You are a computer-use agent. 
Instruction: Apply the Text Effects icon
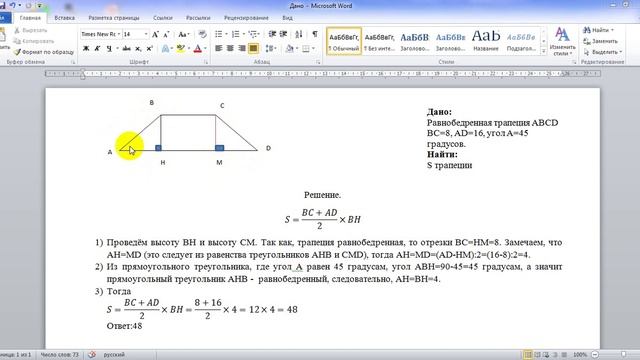point(166,49)
